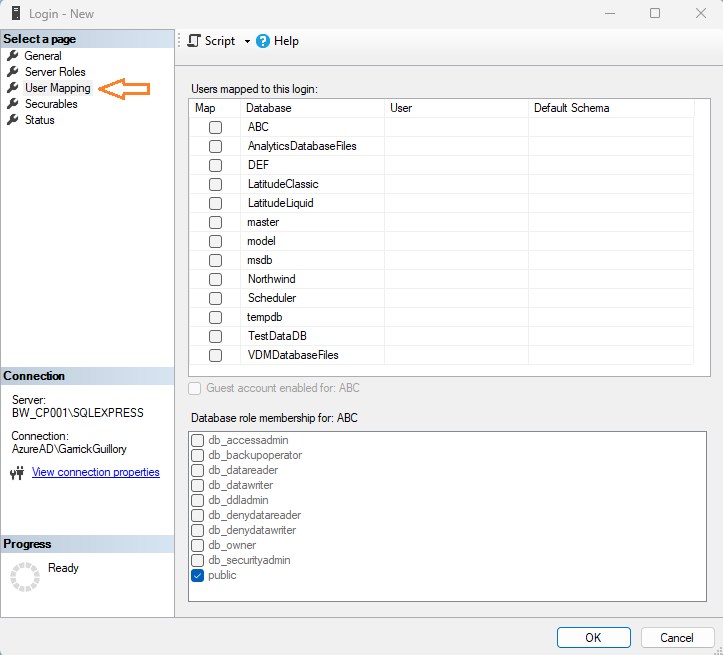Enable mapping for TestDataDB
The width and height of the screenshot is (723, 655).
click(x=215, y=336)
